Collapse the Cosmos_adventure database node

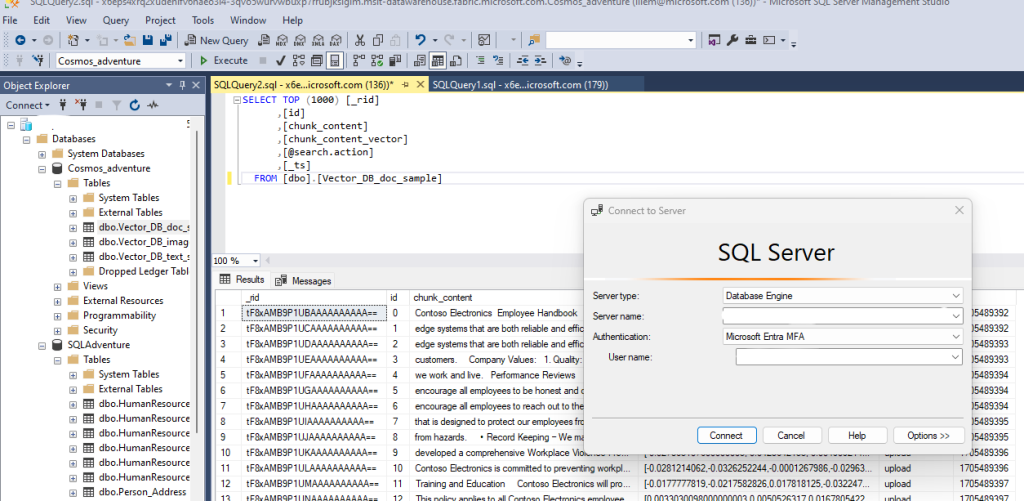click(42, 169)
